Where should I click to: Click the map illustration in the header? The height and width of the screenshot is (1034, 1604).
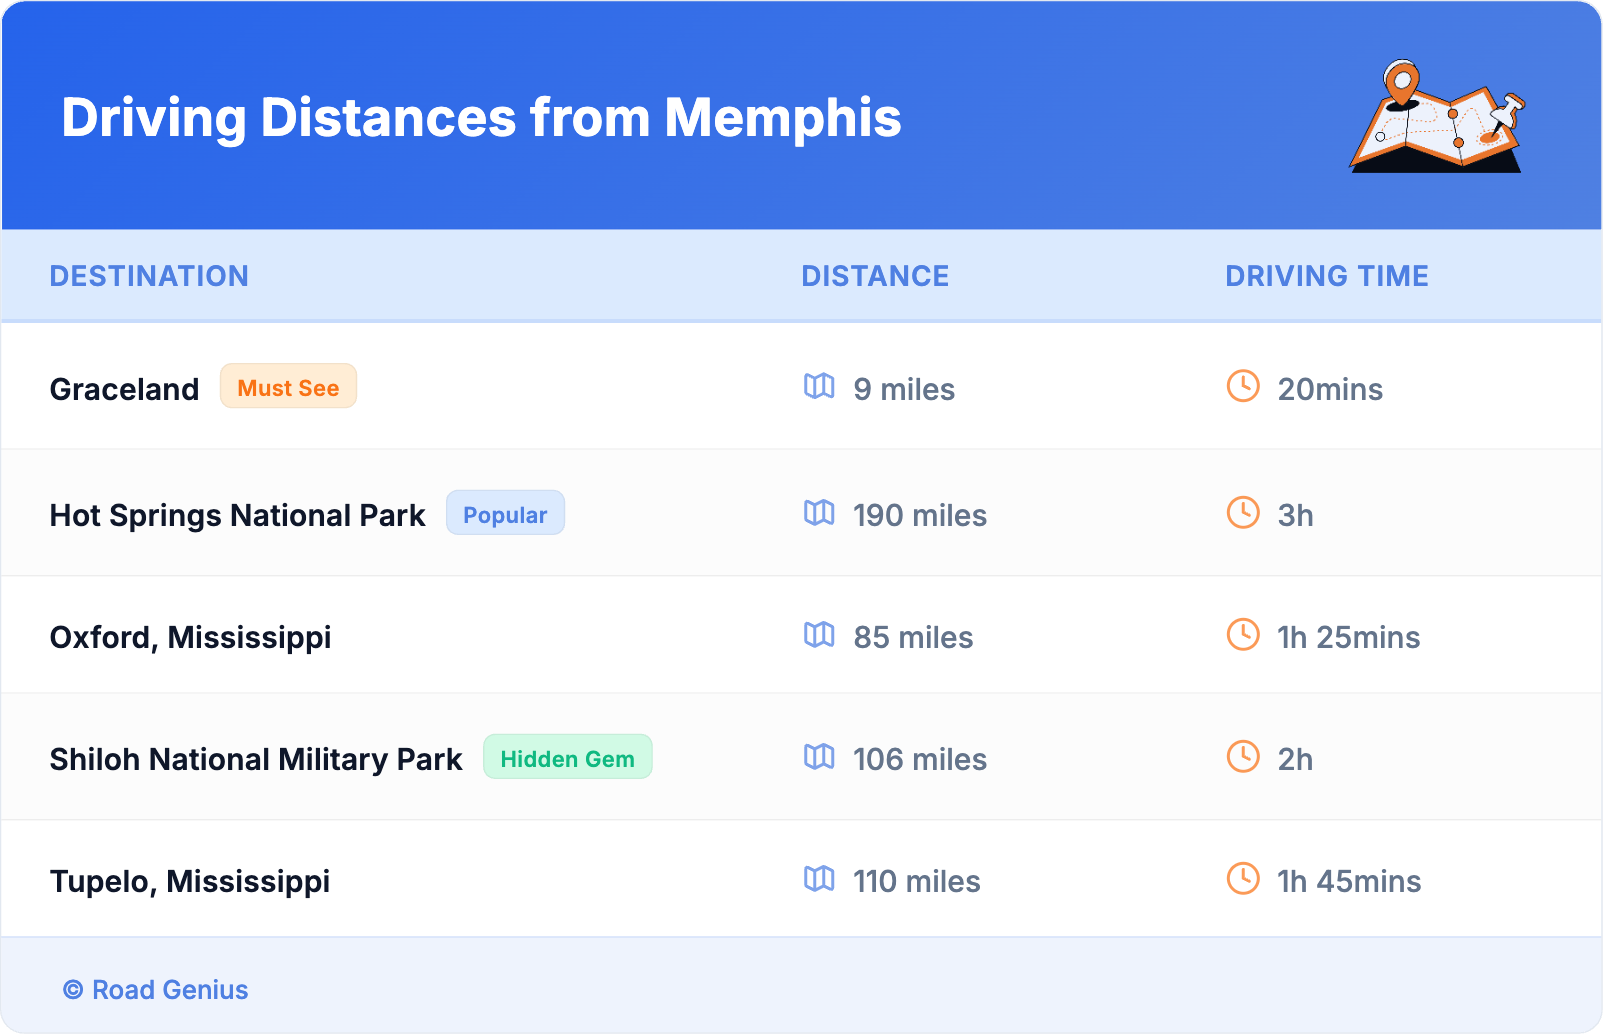(1437, 118)
